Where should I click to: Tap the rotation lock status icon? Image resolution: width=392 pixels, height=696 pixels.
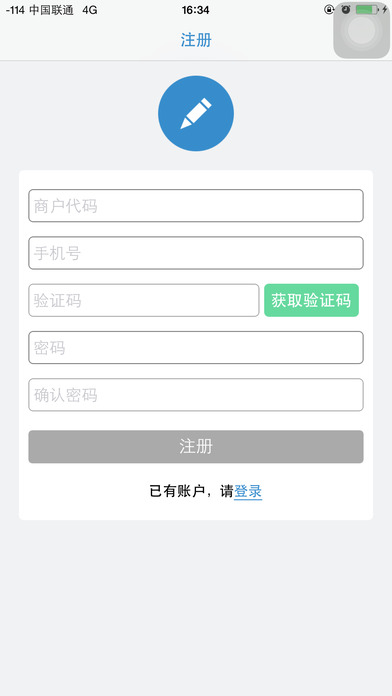[x=329, y=10]
